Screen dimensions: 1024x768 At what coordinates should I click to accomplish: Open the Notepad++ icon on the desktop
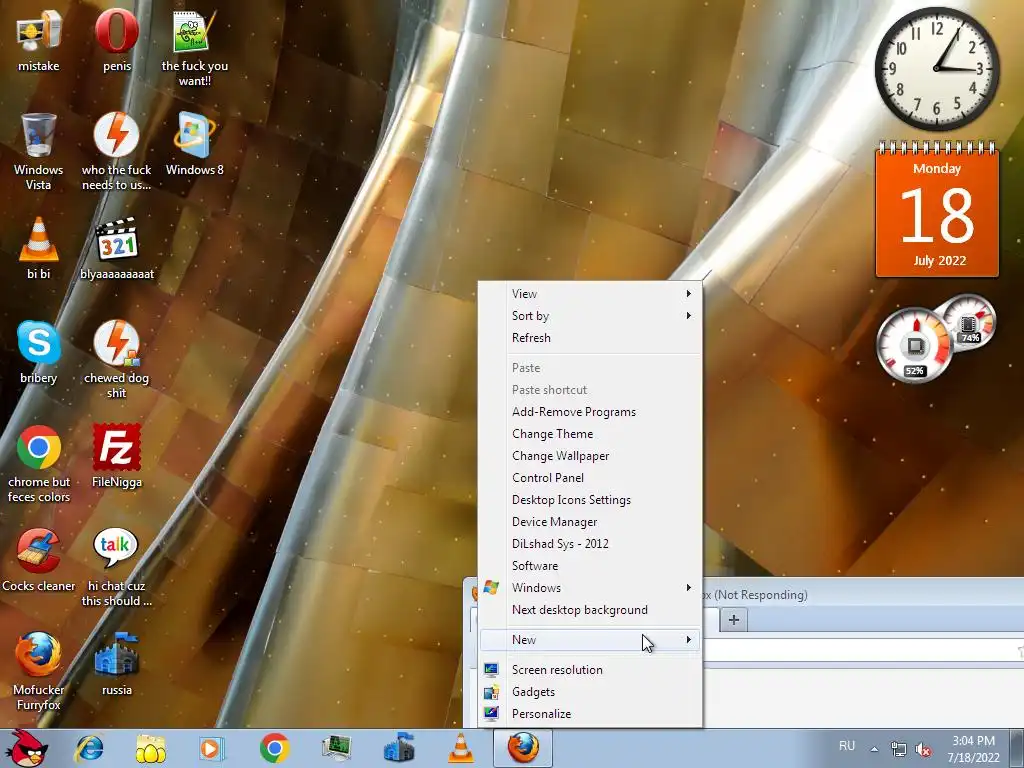click(x=195, y=46)
